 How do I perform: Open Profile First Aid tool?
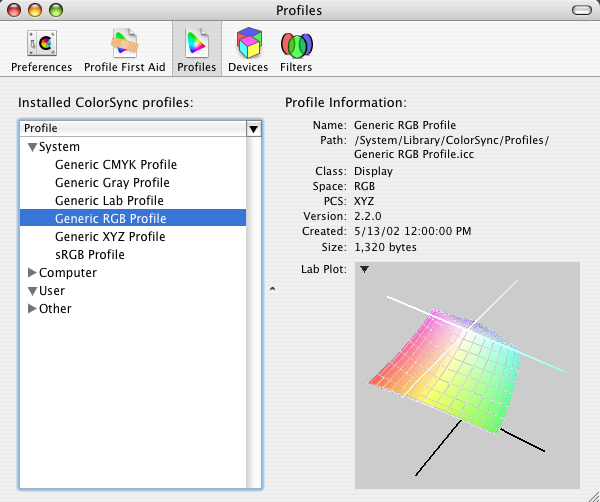[x=126, y=48]
